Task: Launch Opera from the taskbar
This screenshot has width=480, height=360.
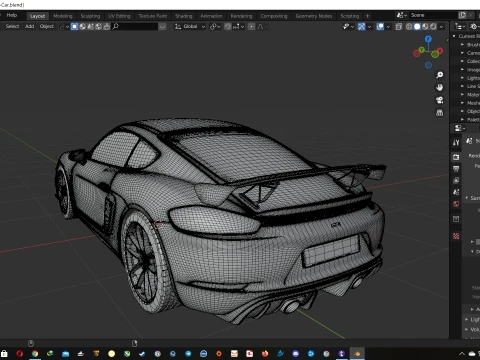Action: pos(20,354)
